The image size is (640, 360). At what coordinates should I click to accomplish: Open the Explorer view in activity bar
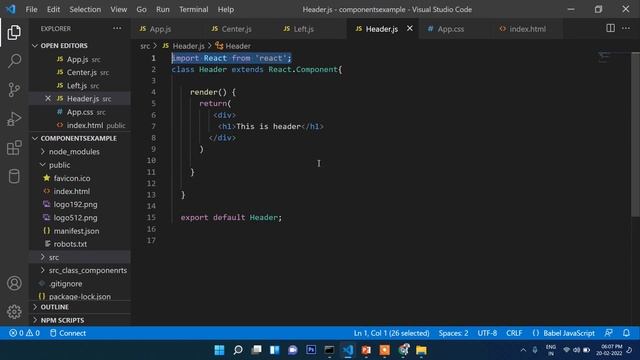pyautogui.click(x=14, y=32)
